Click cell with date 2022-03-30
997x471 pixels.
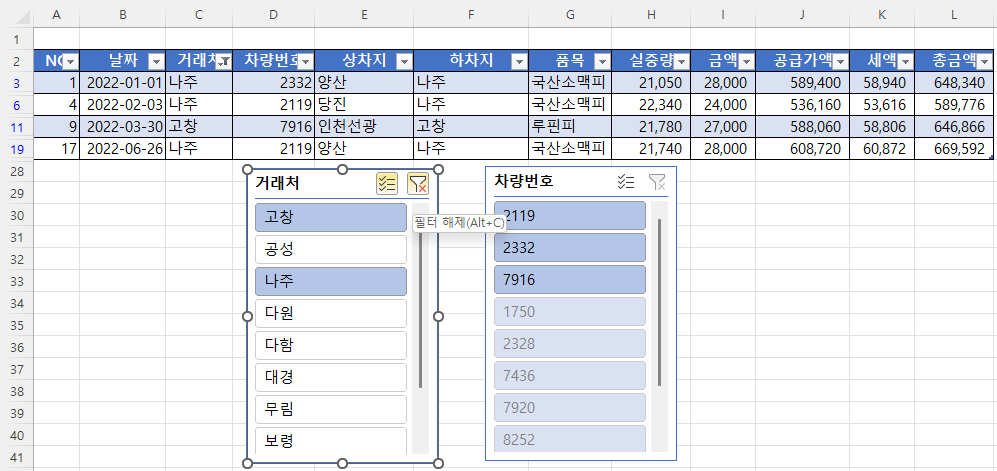coord(123,127)
